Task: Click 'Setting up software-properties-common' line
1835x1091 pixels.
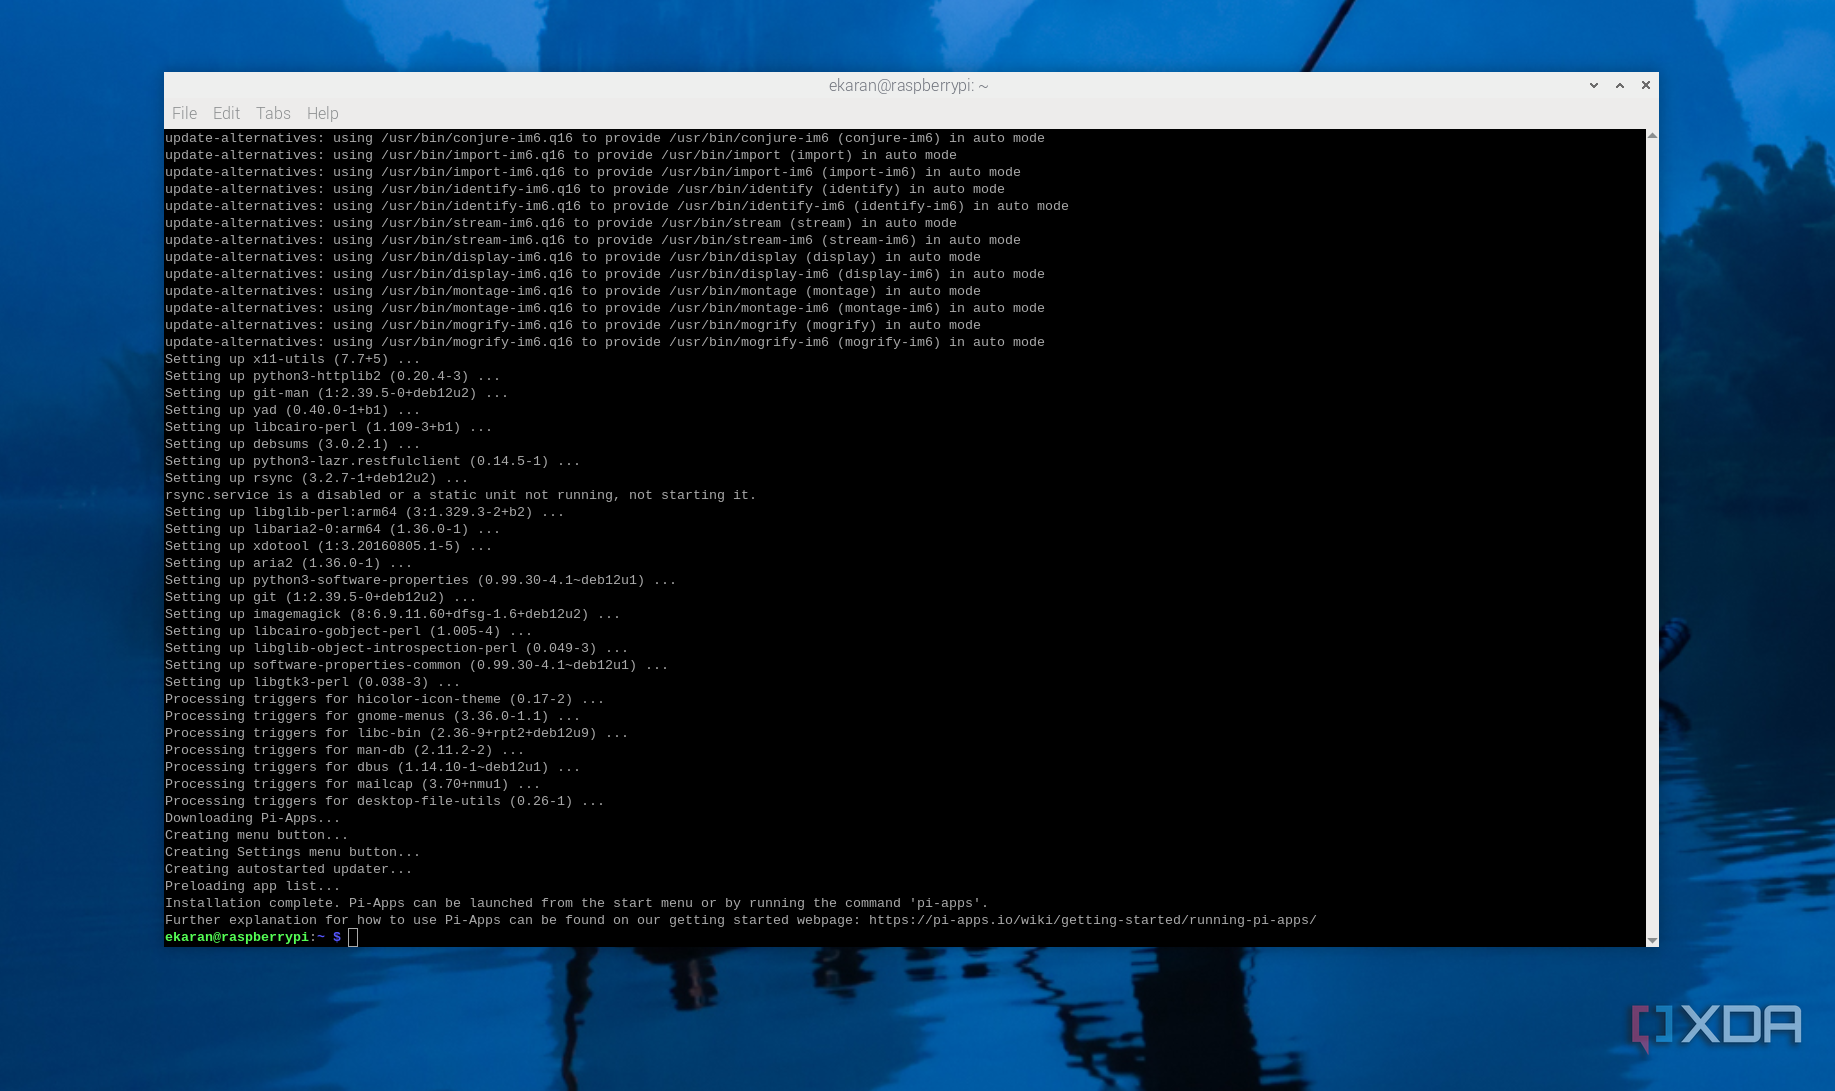Action: click(417, 665)
